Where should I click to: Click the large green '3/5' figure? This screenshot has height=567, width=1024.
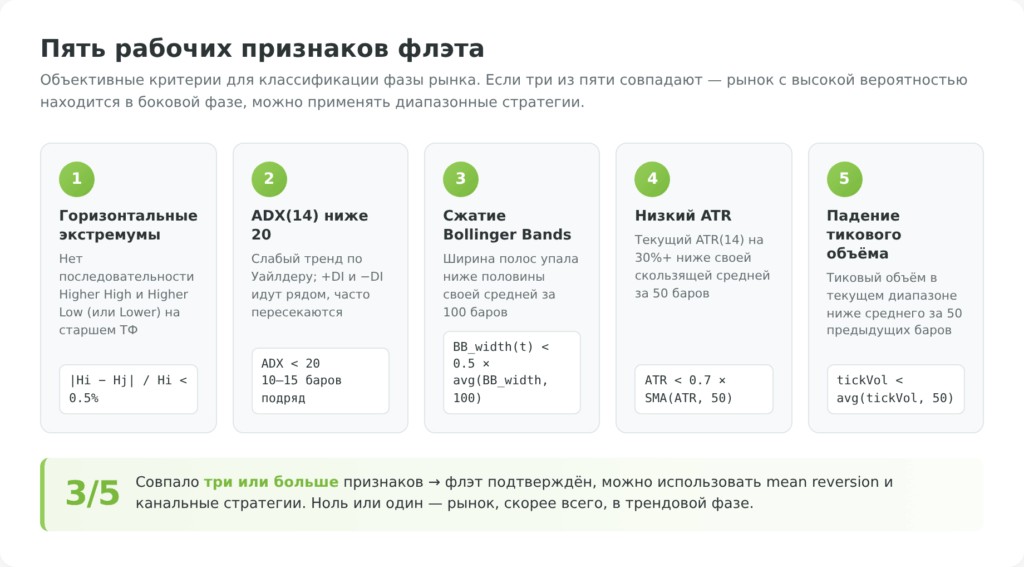pyautogui.click(x=93, y=493)
